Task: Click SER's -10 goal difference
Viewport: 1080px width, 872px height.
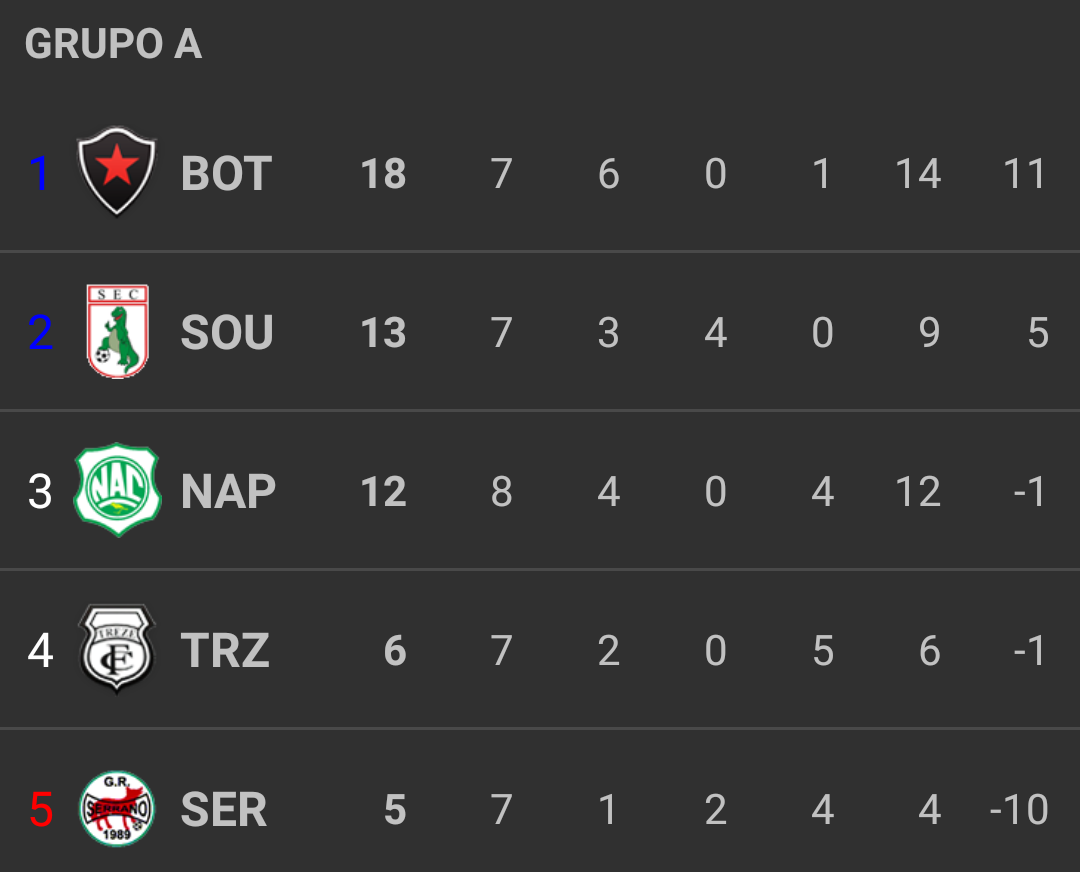Action: 1019,809
